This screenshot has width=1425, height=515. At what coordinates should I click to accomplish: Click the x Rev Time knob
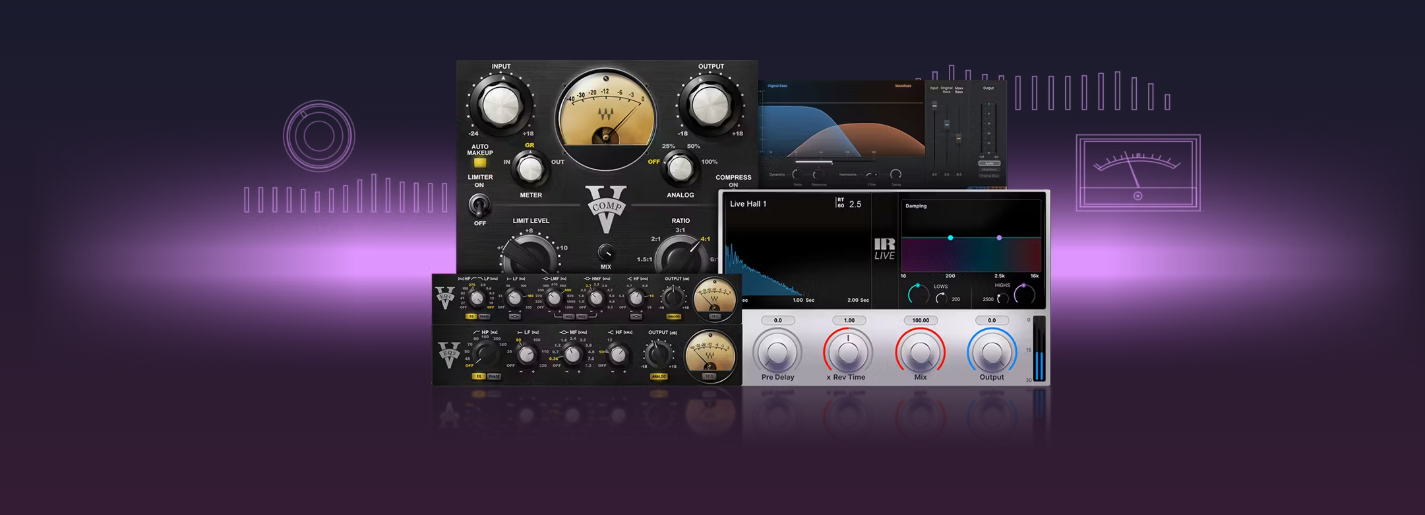[x=848, y=352]
